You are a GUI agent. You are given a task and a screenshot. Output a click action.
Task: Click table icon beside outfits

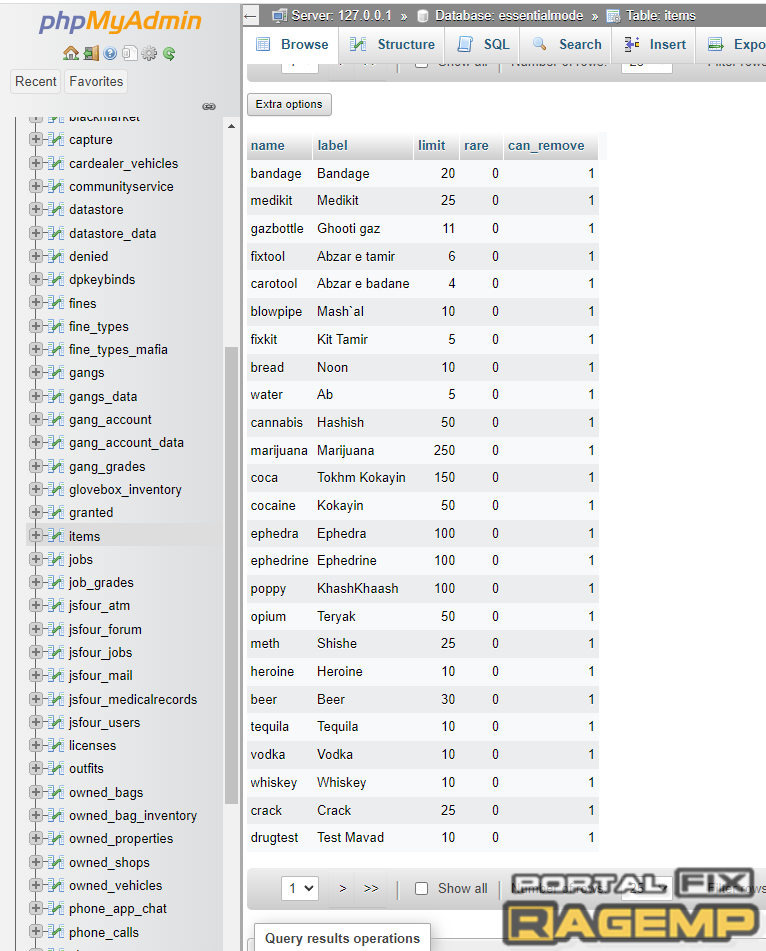pos(56,768)
